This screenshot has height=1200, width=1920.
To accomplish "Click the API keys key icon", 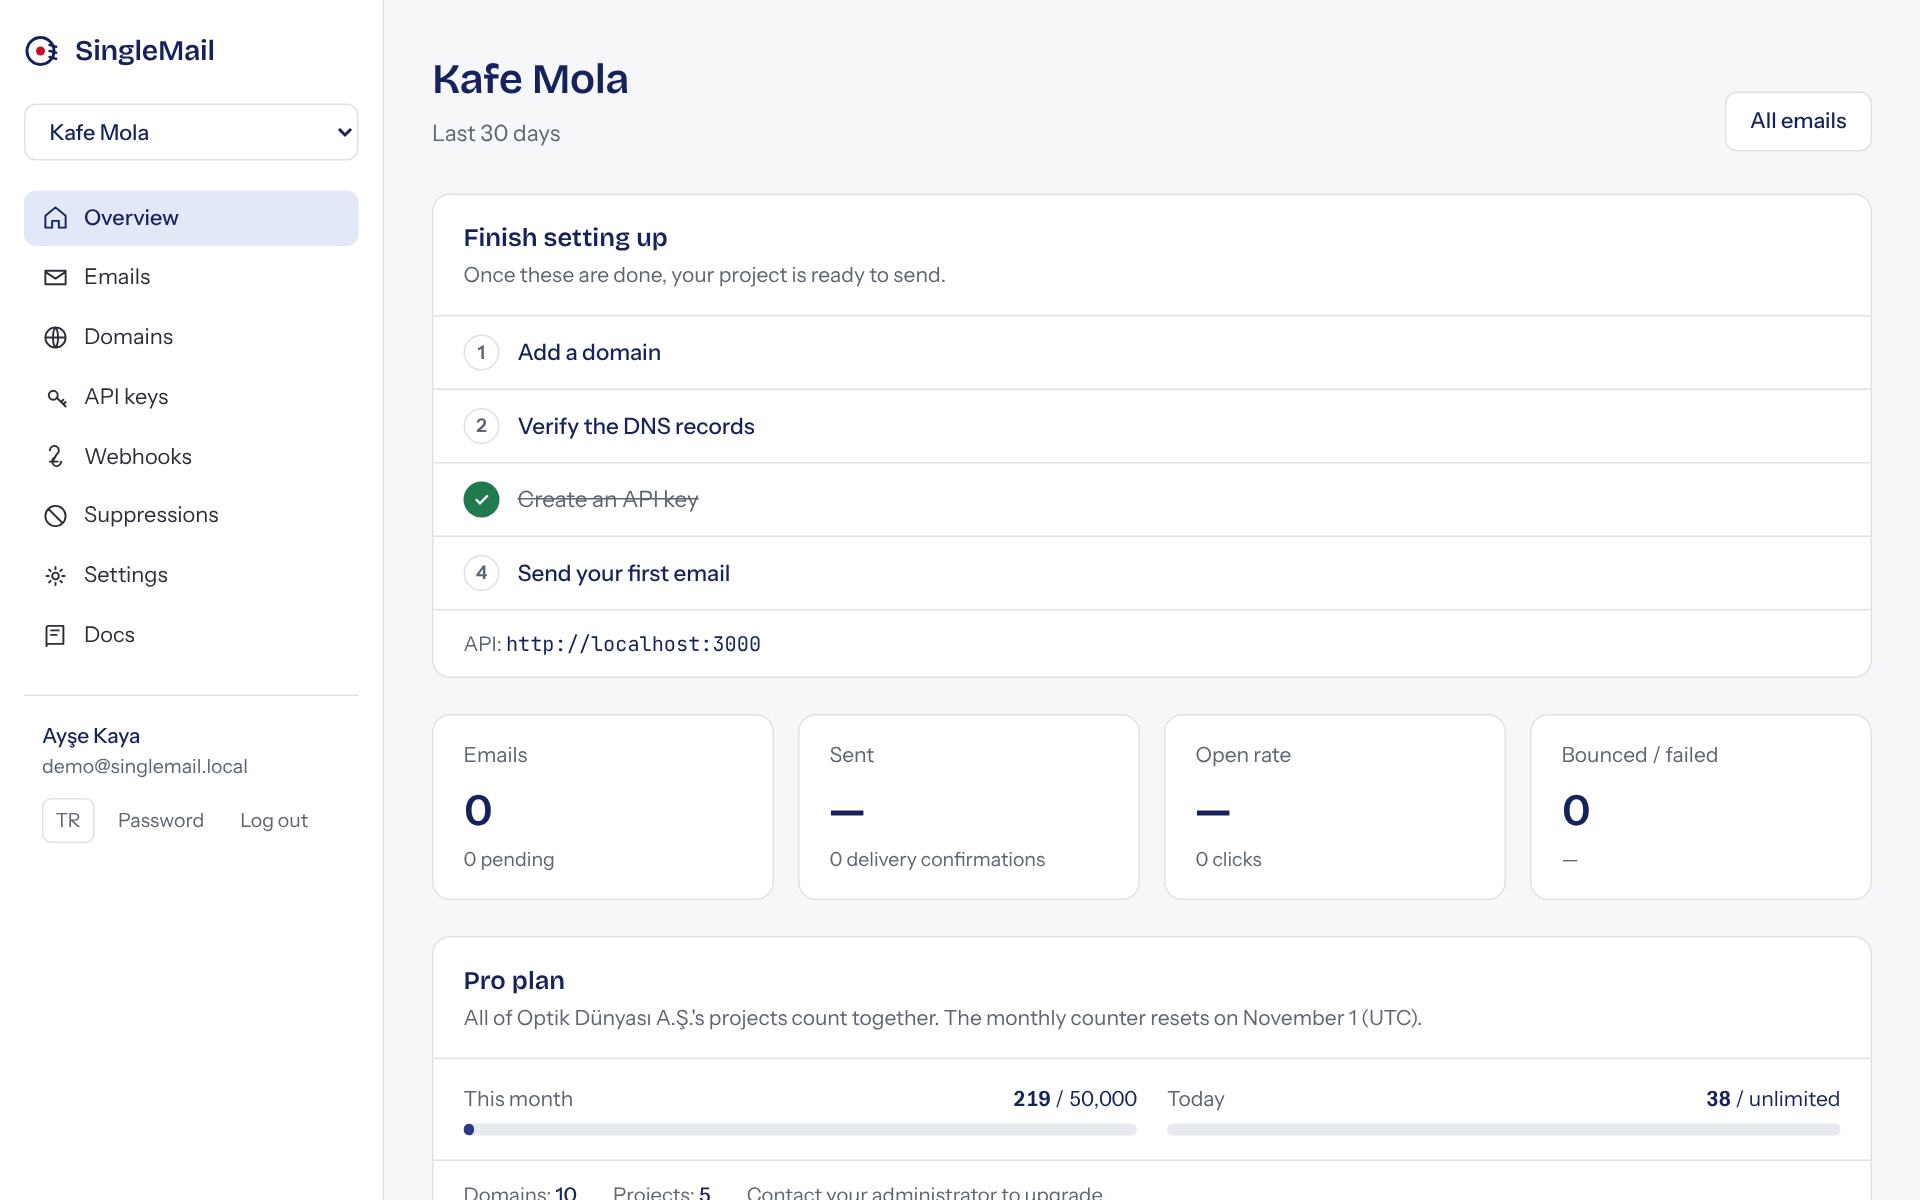I will 56,397.
